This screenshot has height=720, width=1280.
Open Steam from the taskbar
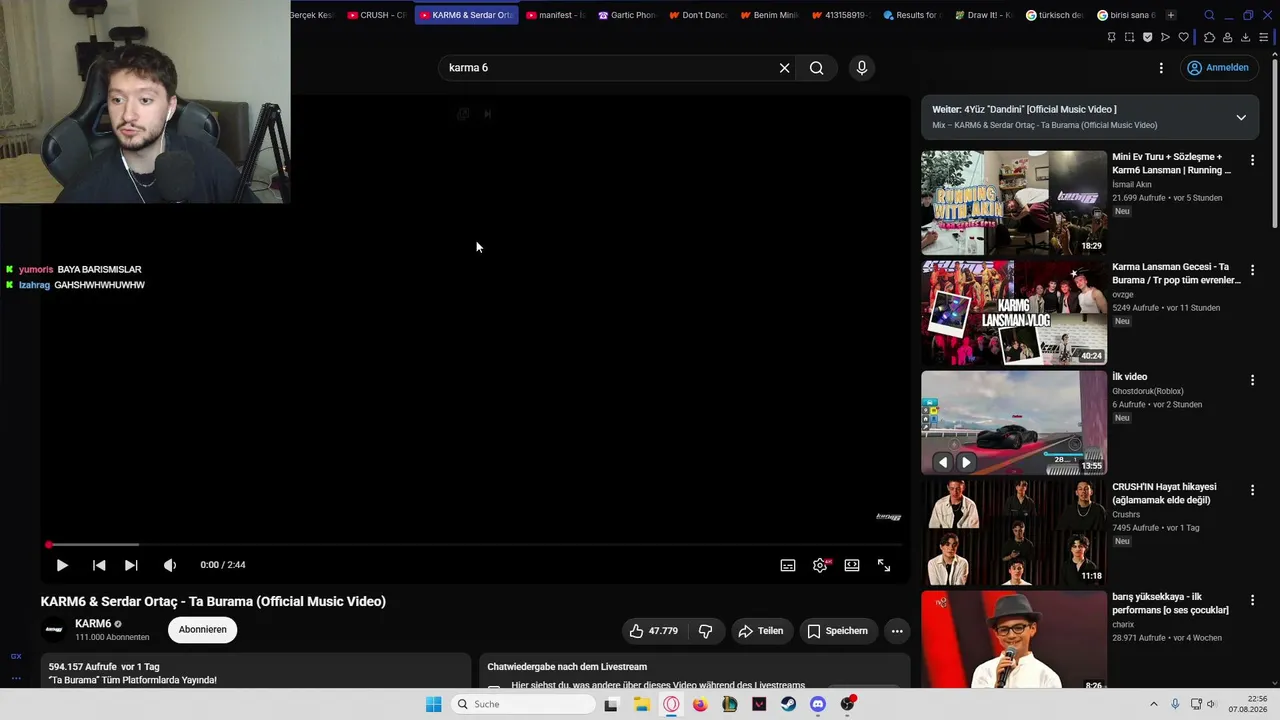[789, 704]
